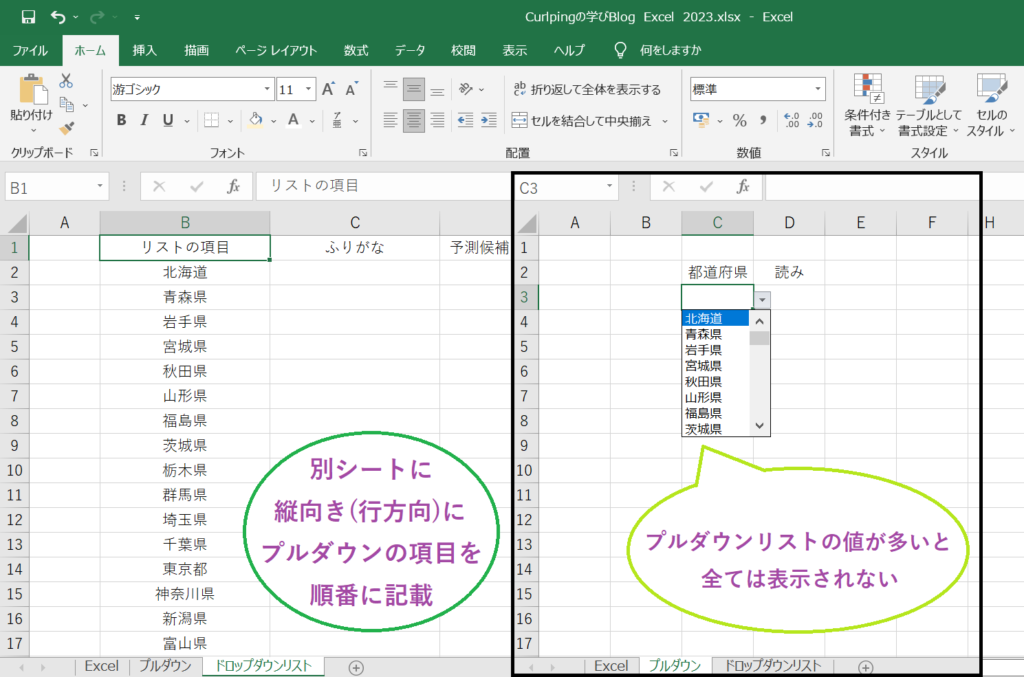Click the Undo arrow icon
Image resolution: width=1024 pixels, height=677 pixels.
point(58,17)
